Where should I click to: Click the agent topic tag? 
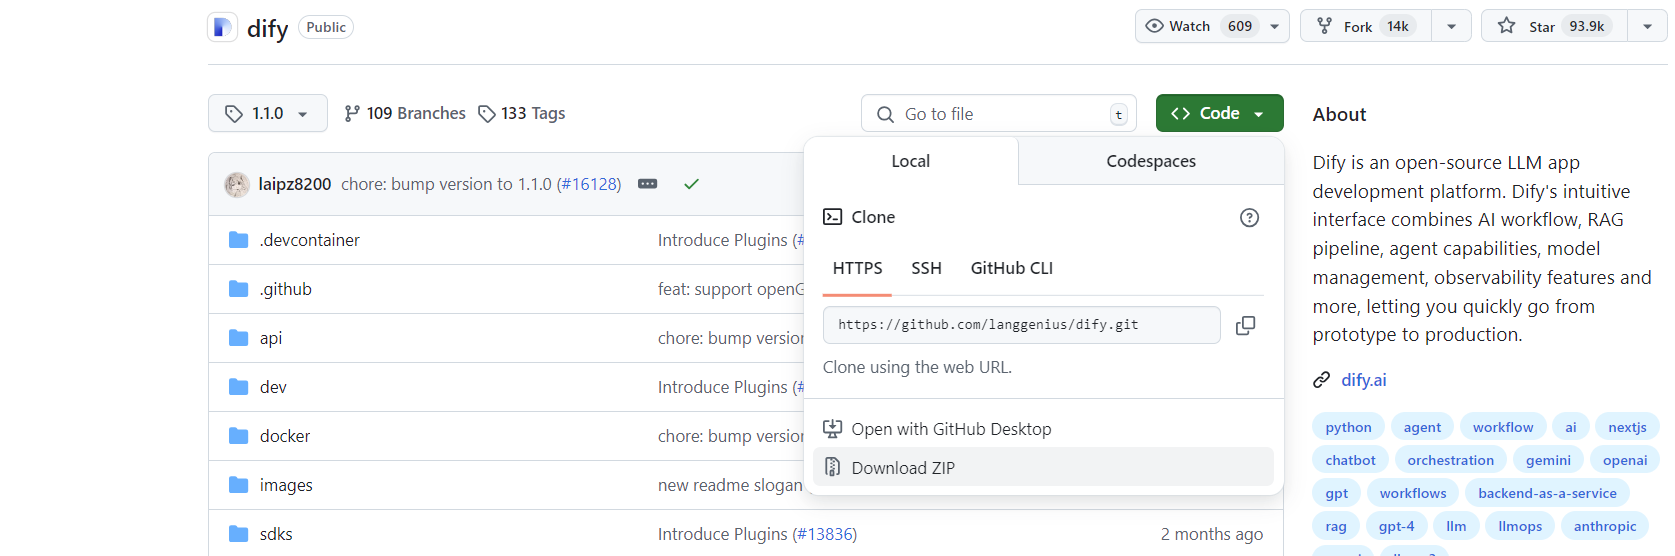click(x=1422, y=427)
